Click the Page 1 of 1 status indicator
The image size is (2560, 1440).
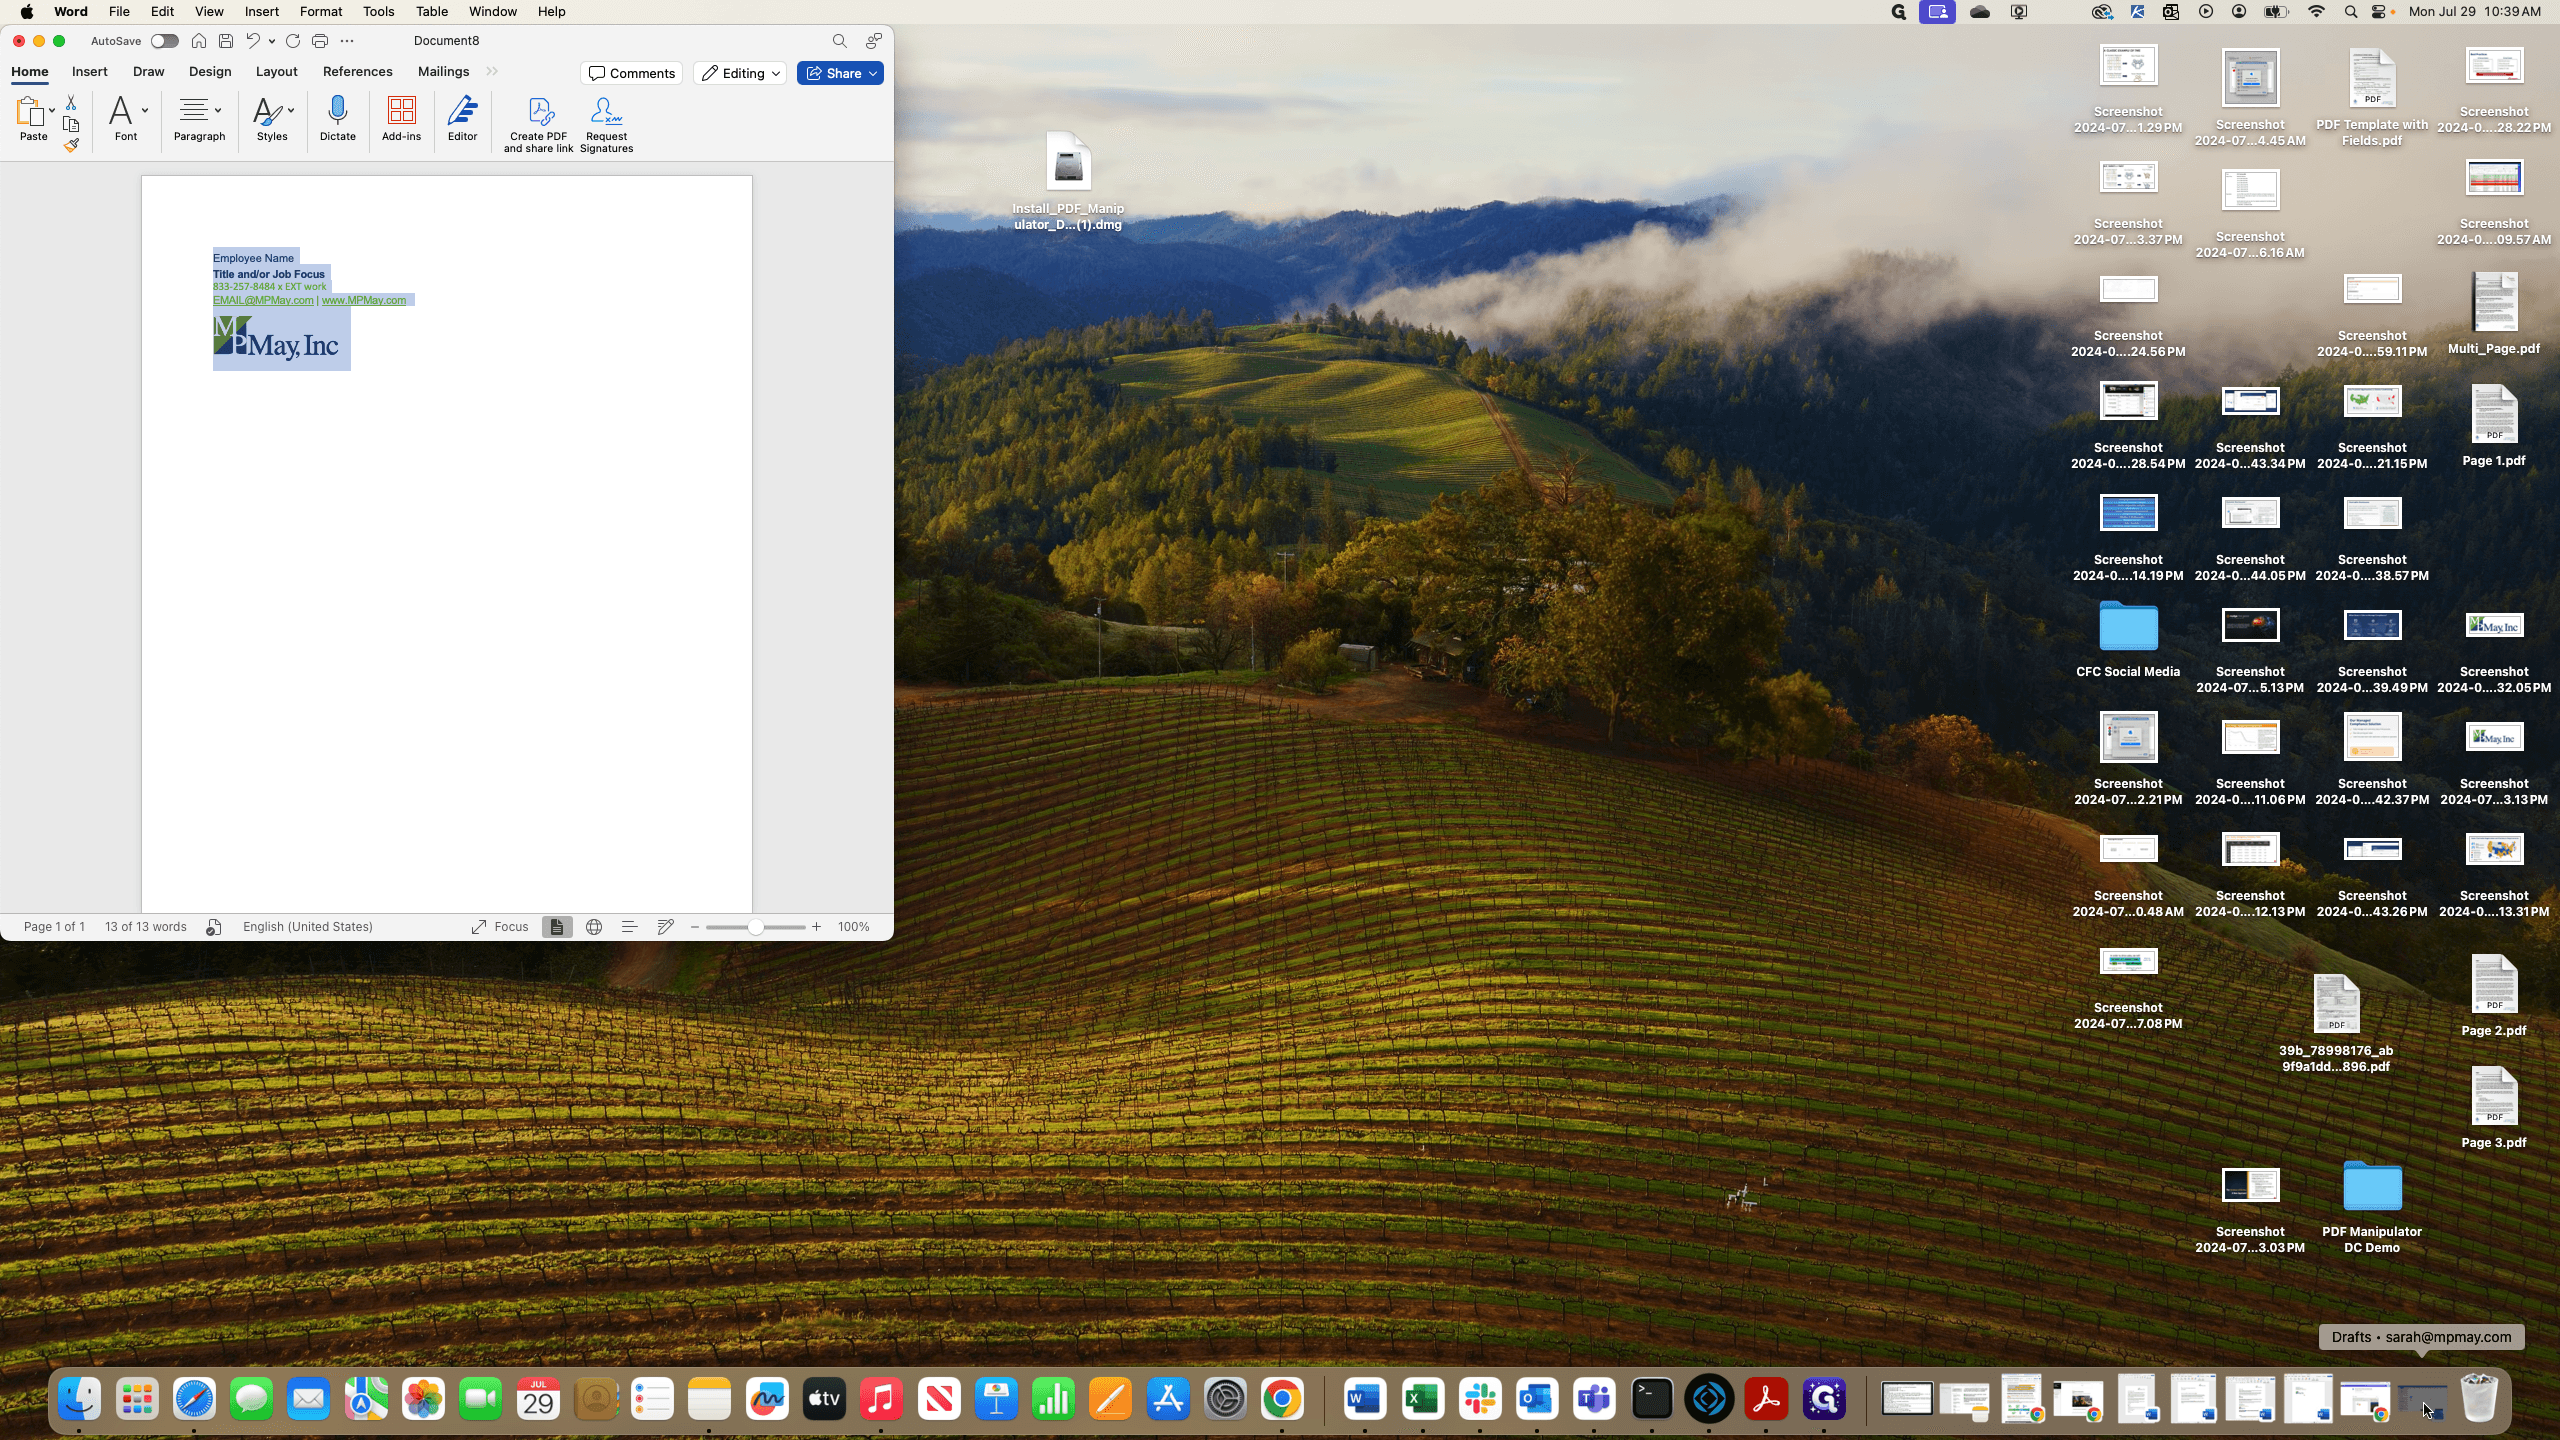[x=54, y=927]
